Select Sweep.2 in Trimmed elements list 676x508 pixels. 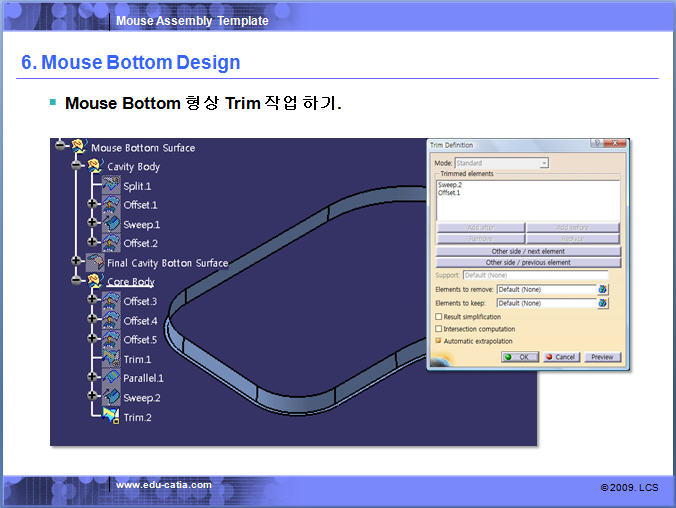click(x=449, y=185)
